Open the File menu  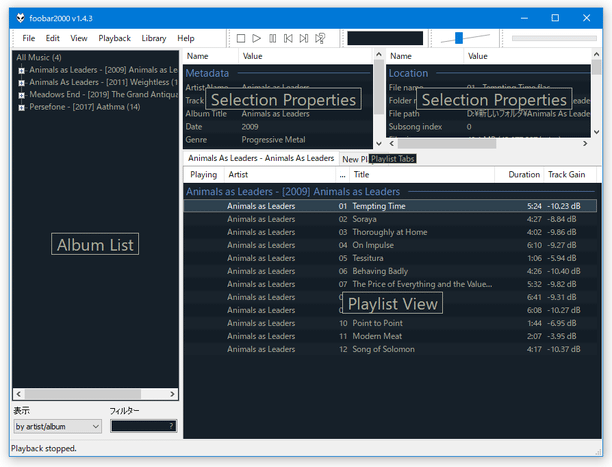(x=28, y=38)
